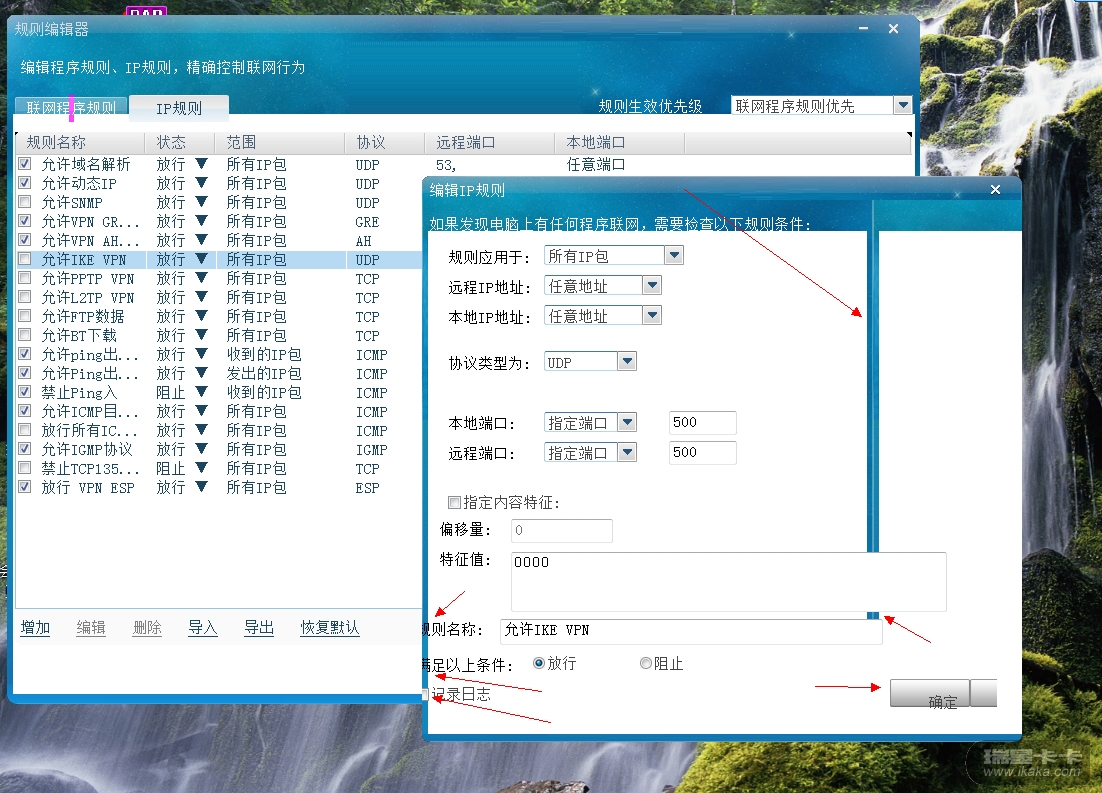
Task: Click the 编辑 link
Action: [91, 628]
